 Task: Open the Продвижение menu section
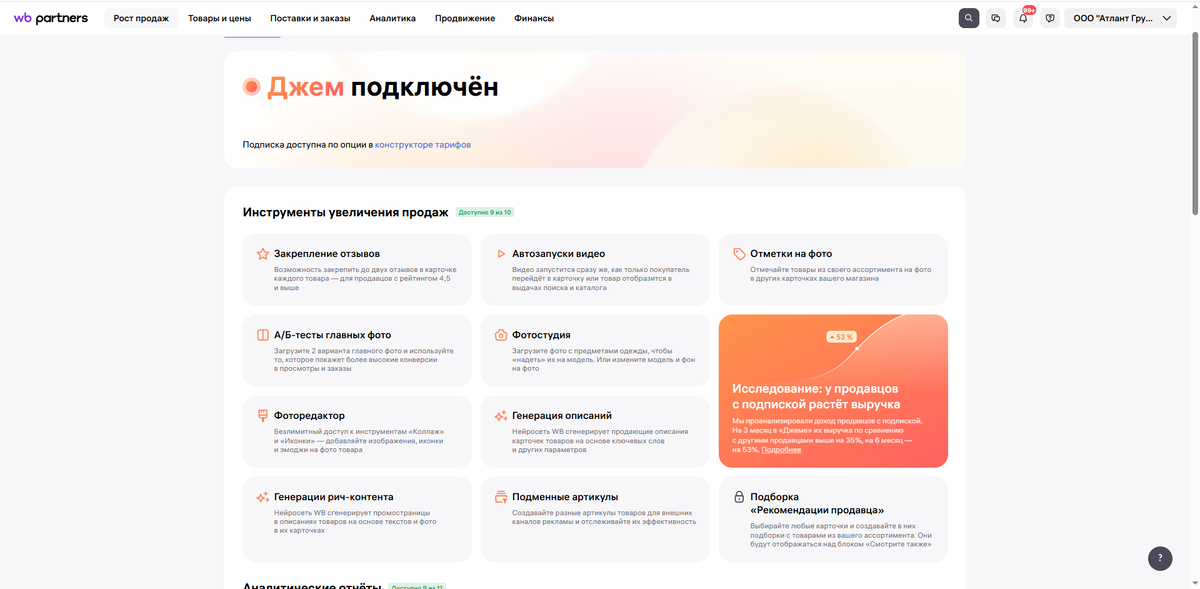pyautogui.click(x=464, y=17)
